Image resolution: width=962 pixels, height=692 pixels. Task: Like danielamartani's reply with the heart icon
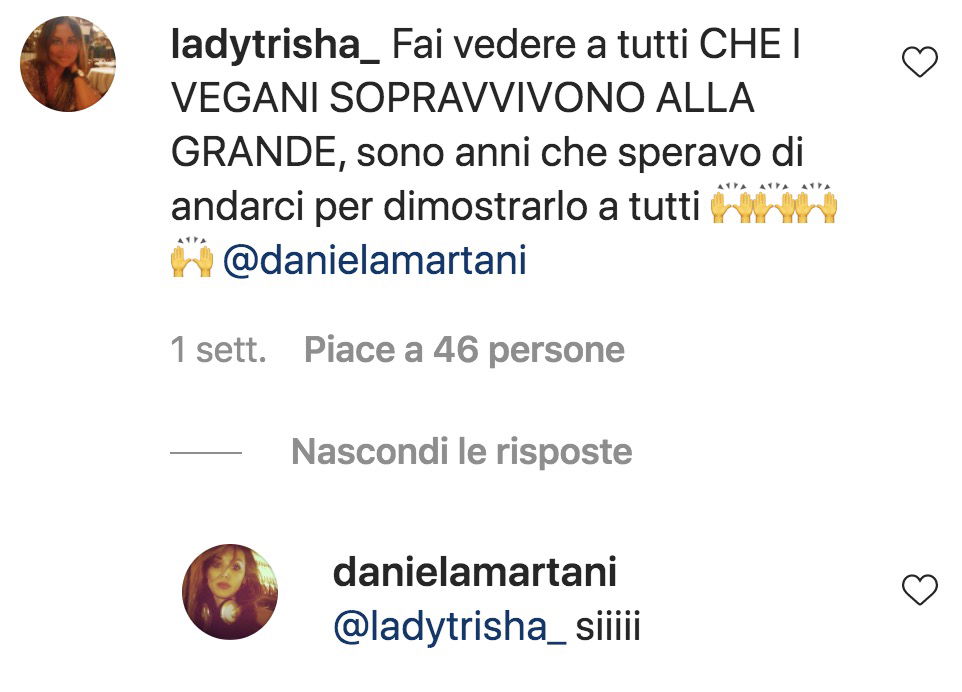[920, 589]
